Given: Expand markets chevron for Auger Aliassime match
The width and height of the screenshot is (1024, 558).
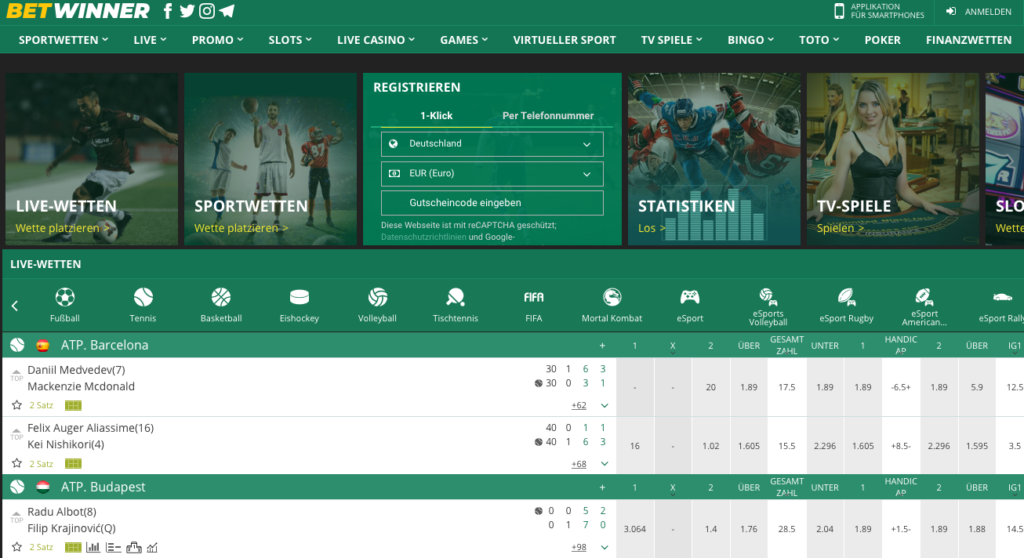Looking at the screenshot, I should coord(604,464).
